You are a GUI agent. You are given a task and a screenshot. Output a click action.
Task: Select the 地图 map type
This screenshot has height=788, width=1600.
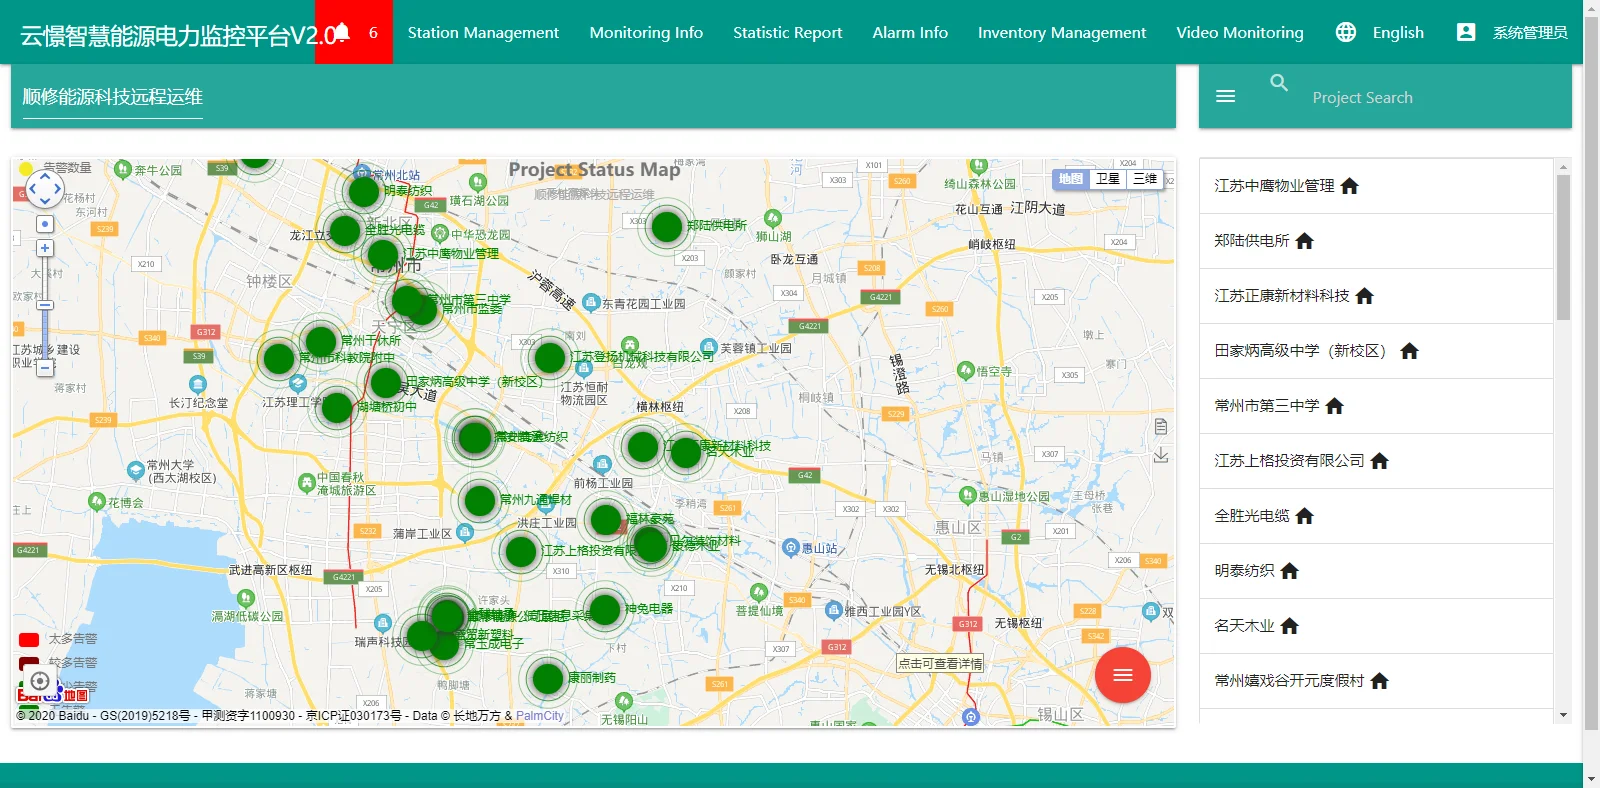[x=1070, y=179]
